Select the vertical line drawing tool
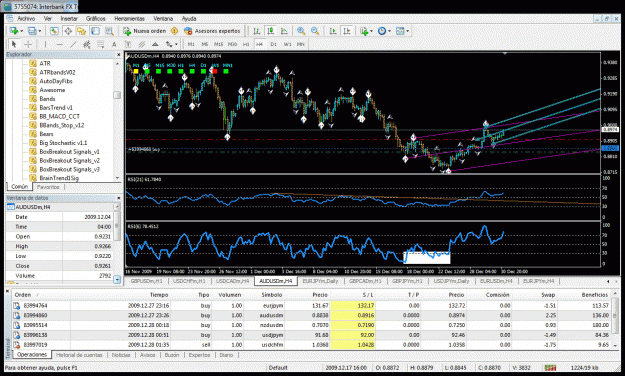Image resolution: width=625 pixels, height=376 pixels. pyautogui.click(x=45, y=44)
